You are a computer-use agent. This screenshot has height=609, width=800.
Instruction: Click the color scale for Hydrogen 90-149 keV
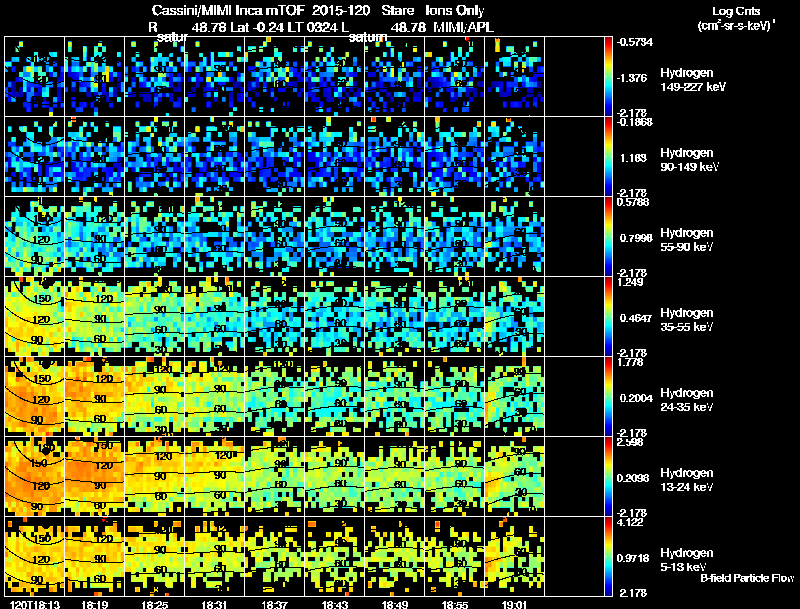[x=608, y=156]
